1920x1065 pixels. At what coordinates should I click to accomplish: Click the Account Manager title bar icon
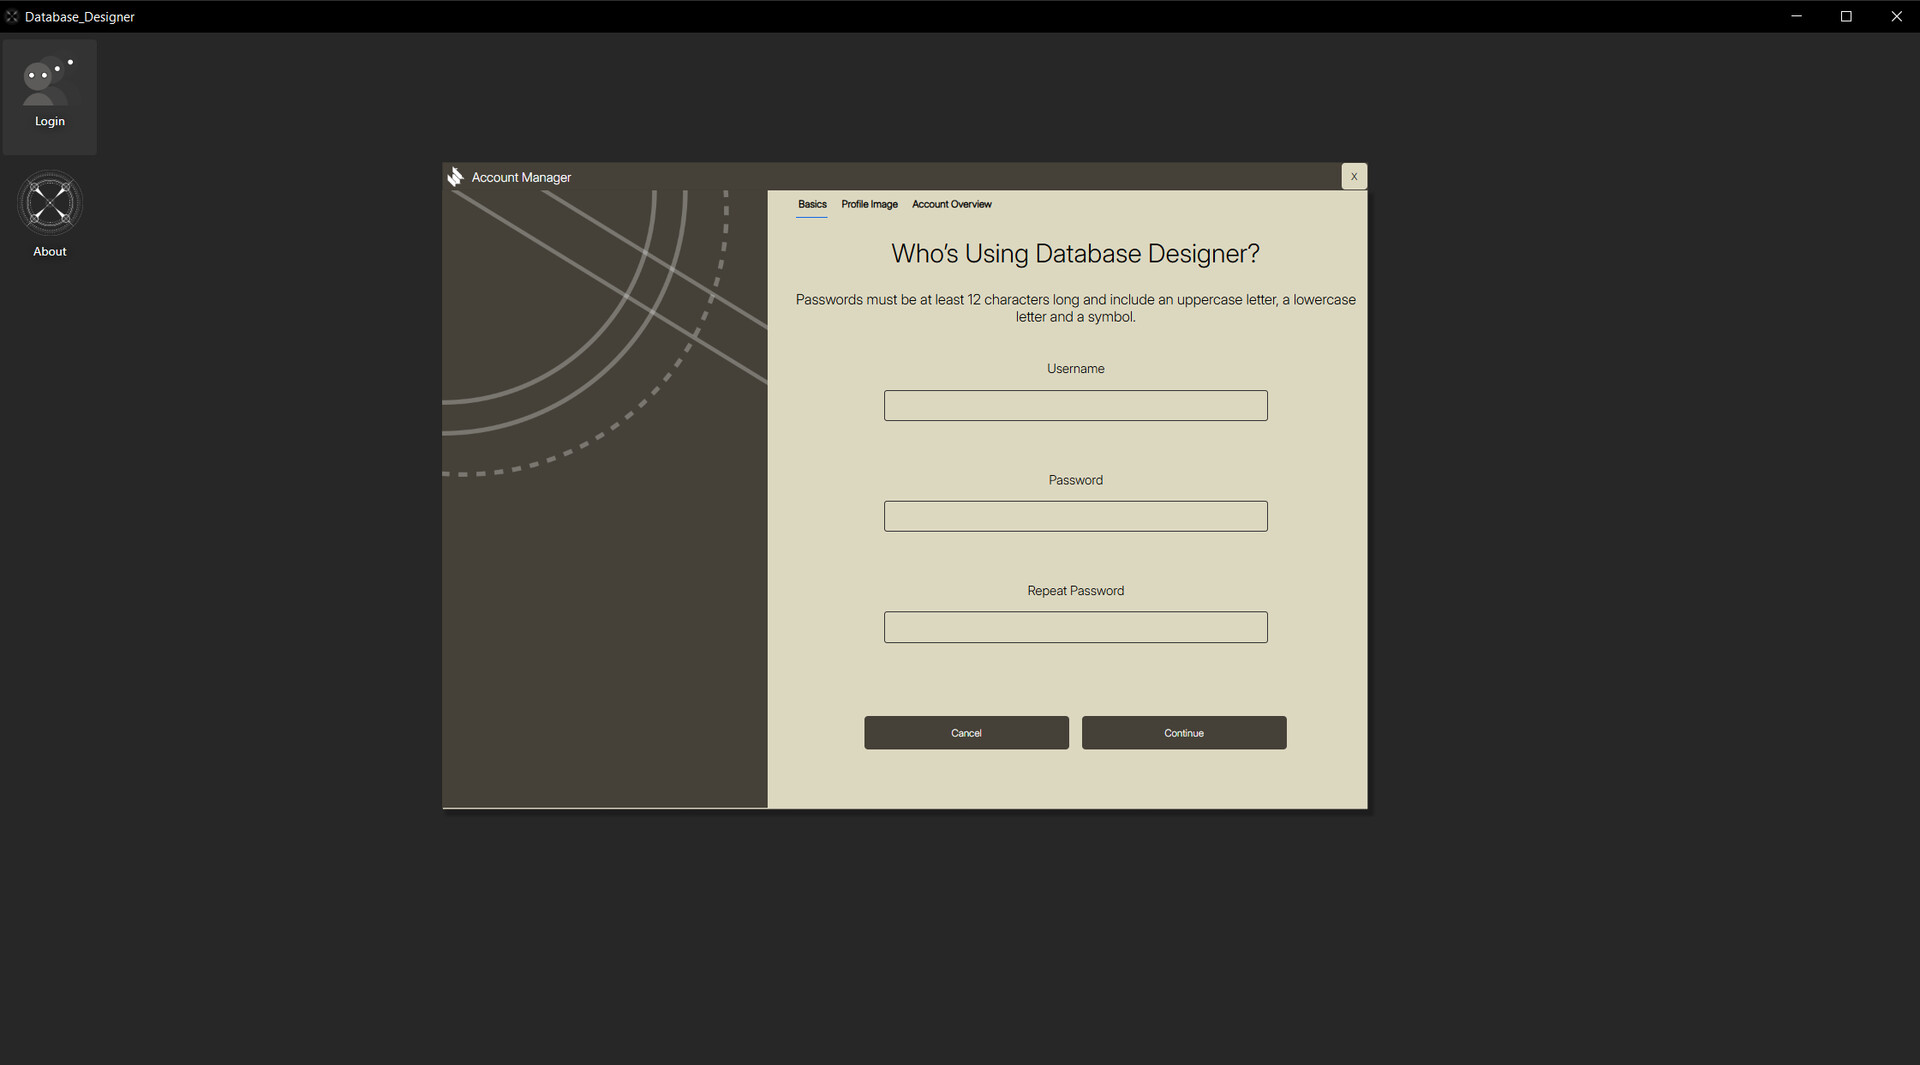point(456,176)
